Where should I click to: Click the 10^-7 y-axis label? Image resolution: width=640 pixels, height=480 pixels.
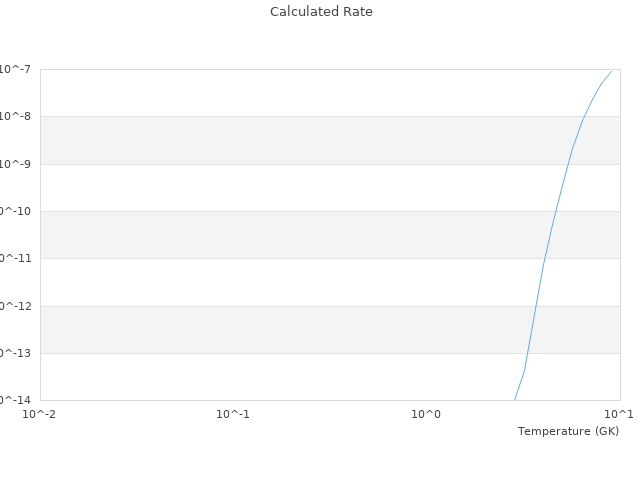pos(16,69)
